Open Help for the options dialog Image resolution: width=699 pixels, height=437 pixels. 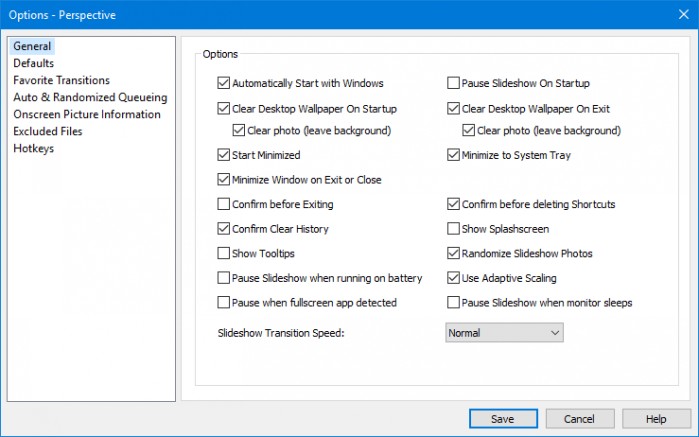[x=656, y=419]
